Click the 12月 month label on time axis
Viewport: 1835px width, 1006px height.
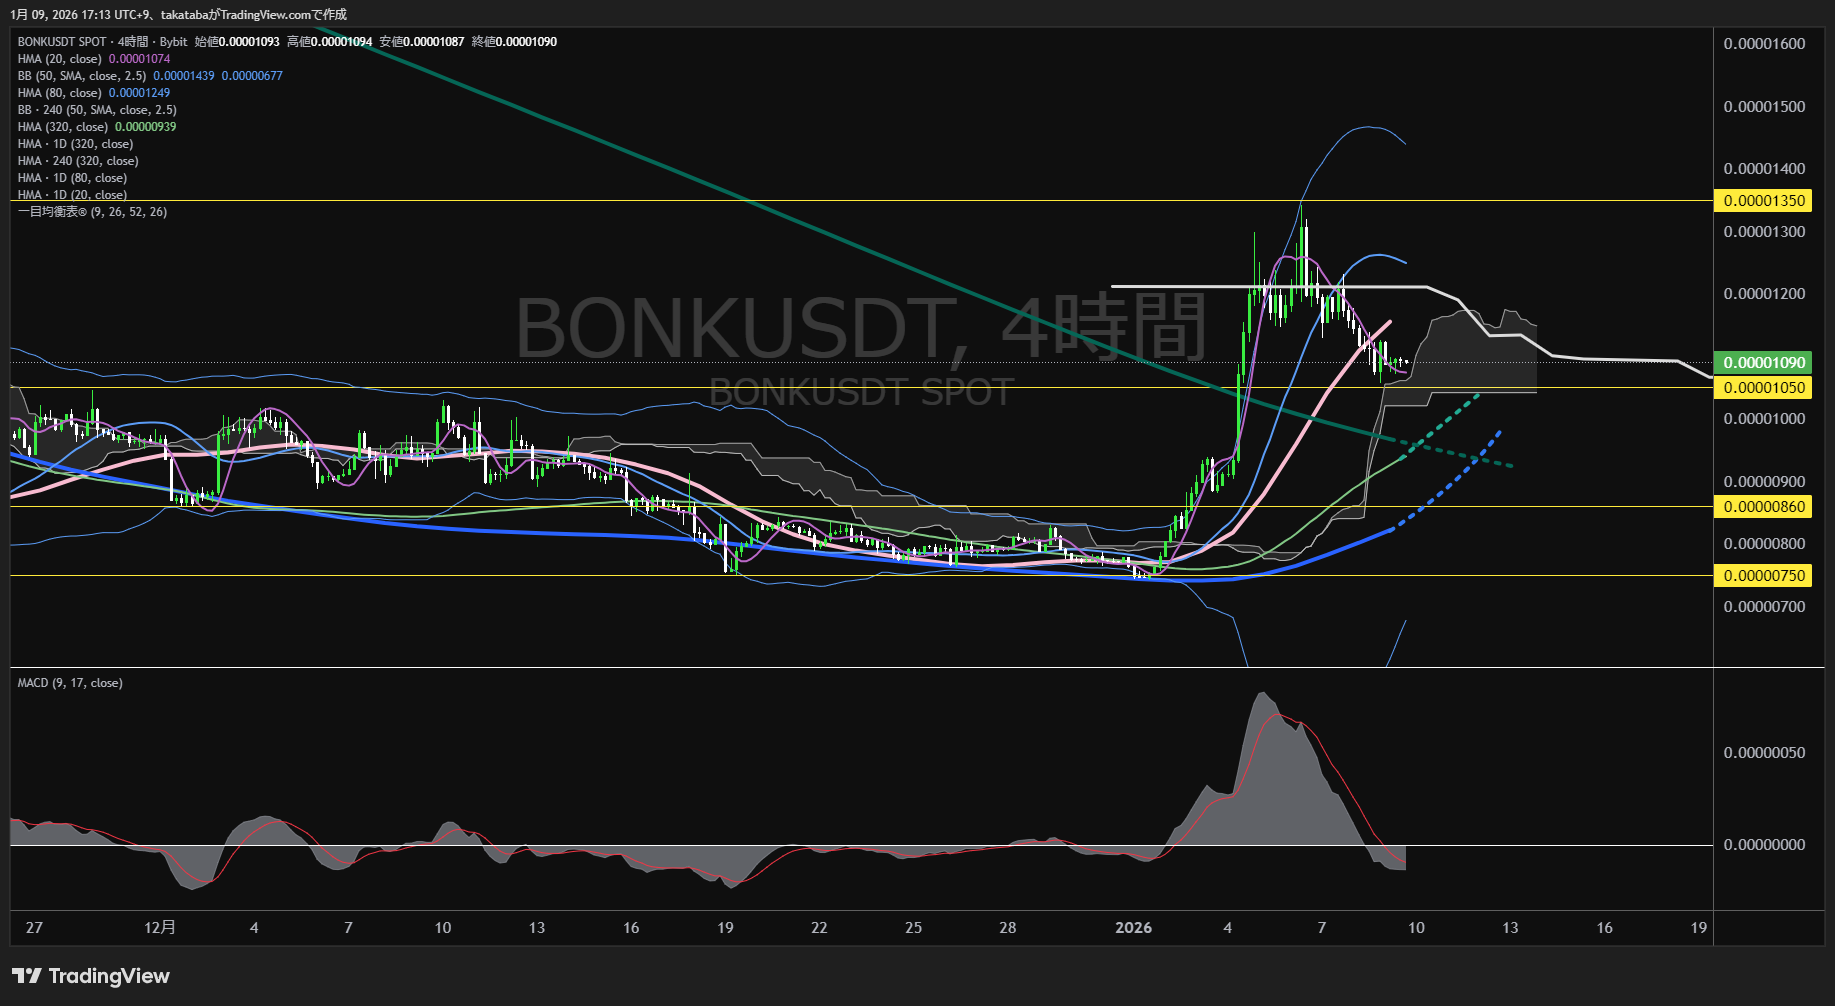click(x=160, y=928)
